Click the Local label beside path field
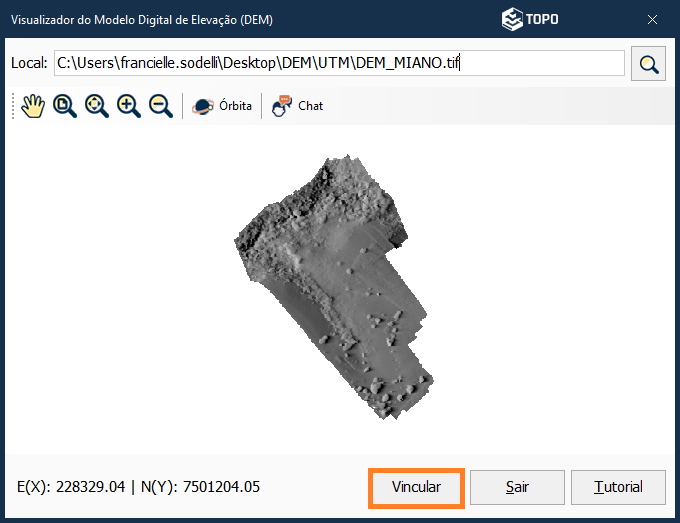Screen dimensions: 680x523 pyautogui.click(x=29, y=64)
